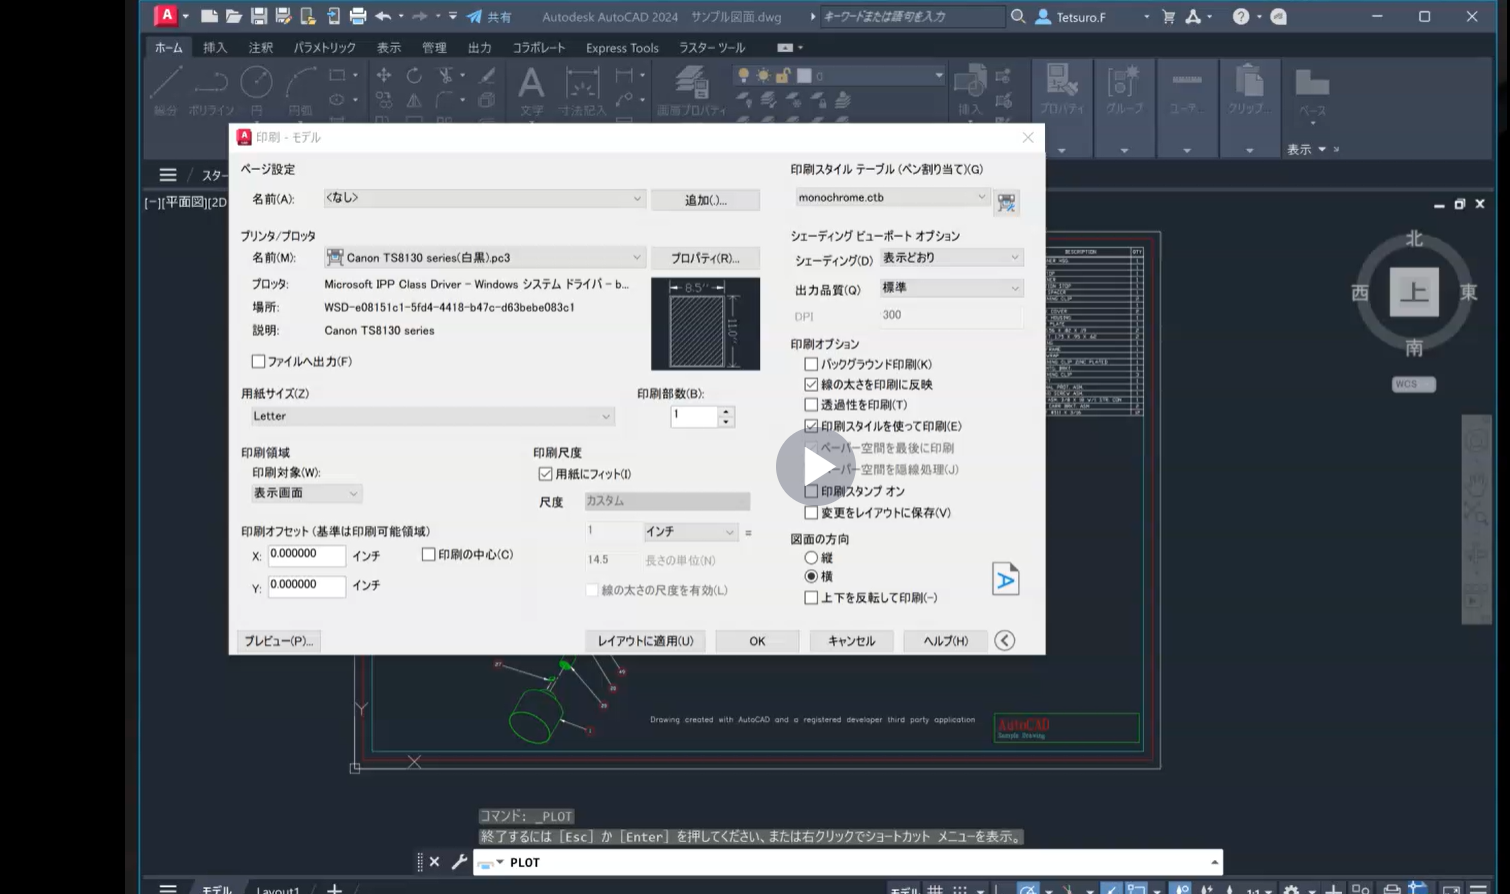Open the file tabs hamburger menu

[167, 175]
